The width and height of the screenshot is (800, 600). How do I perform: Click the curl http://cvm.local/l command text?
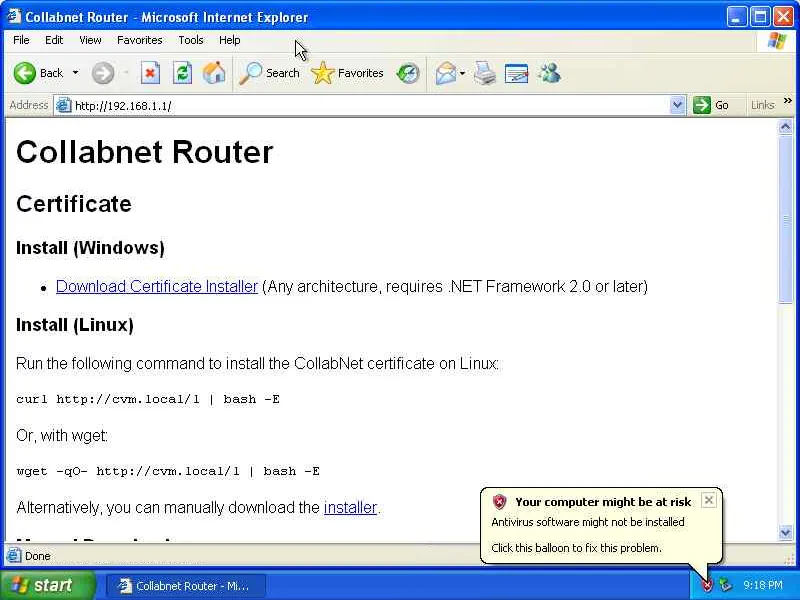(148, 399)
